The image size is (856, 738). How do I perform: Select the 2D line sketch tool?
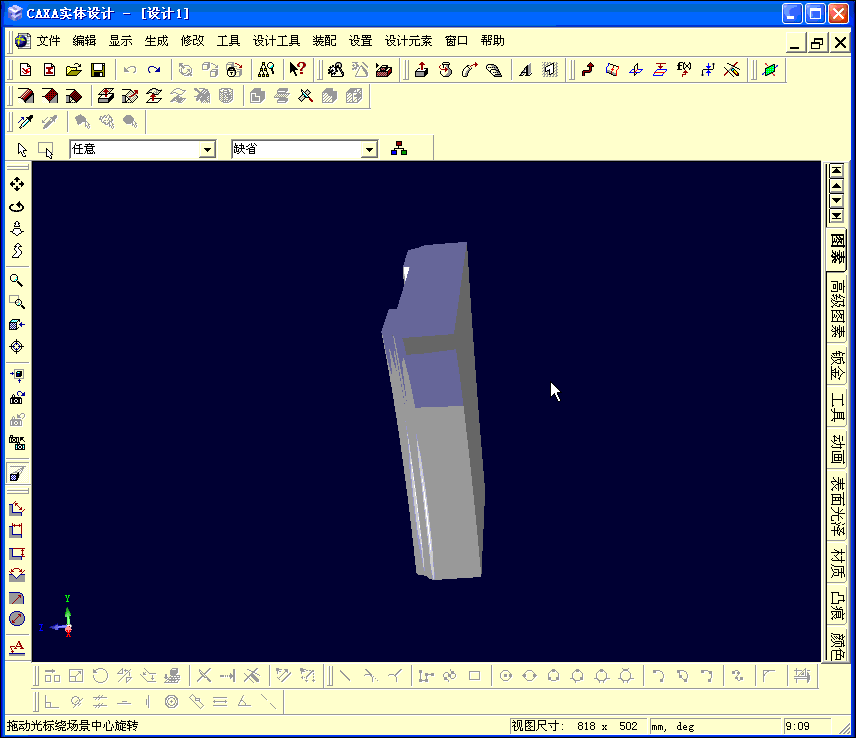pos(345,676)
